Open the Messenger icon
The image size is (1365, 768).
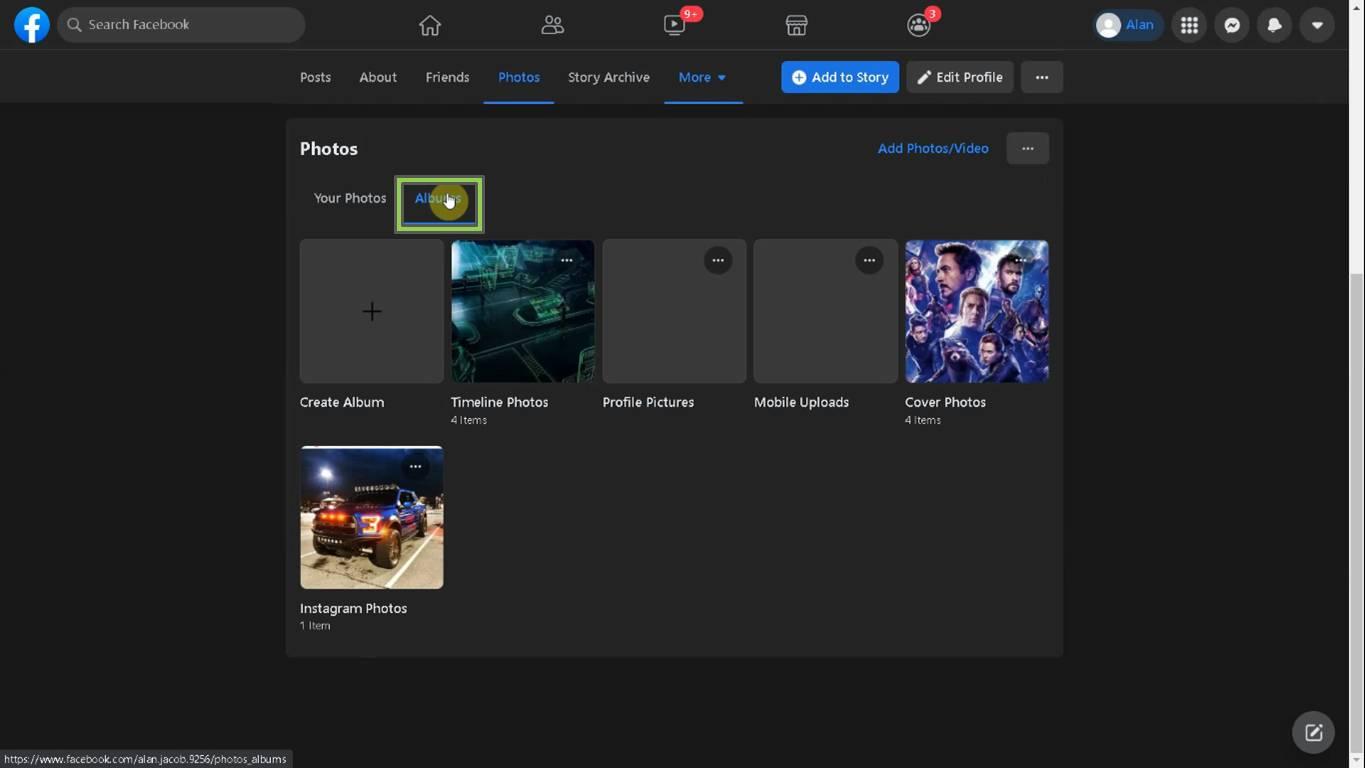pyautogui.click(x=1232, y=25)
